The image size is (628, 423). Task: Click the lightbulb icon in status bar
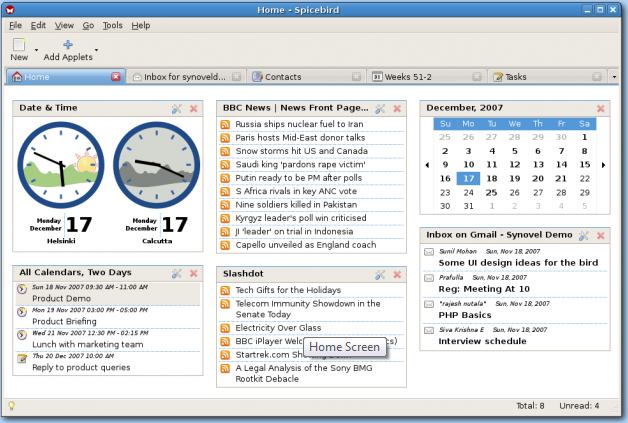12,406
